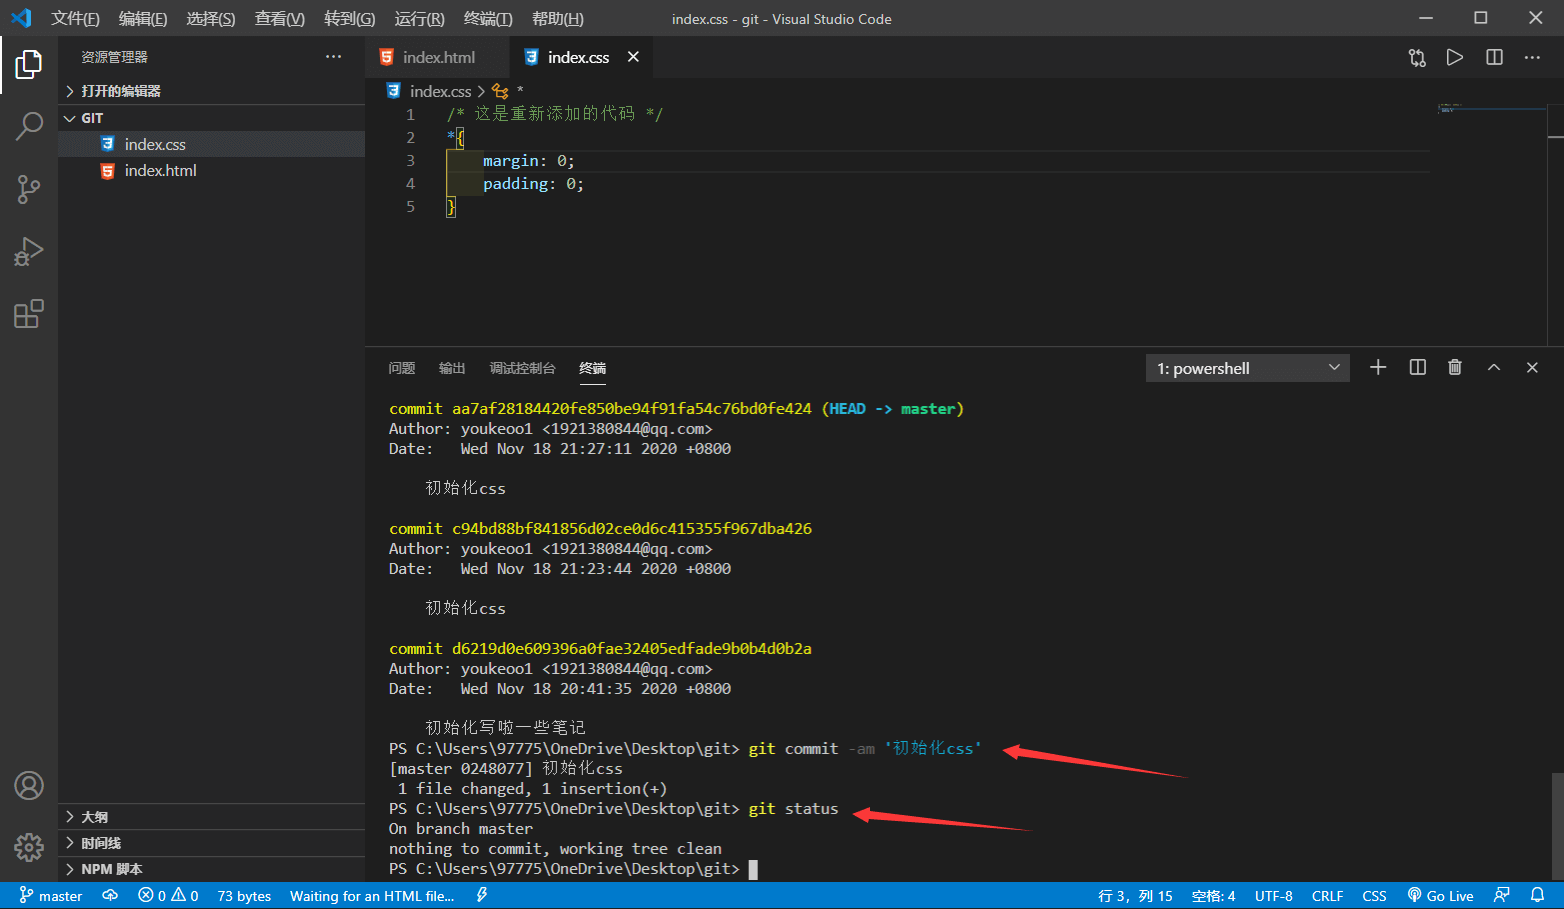Open the Source Control view icon

29,189
